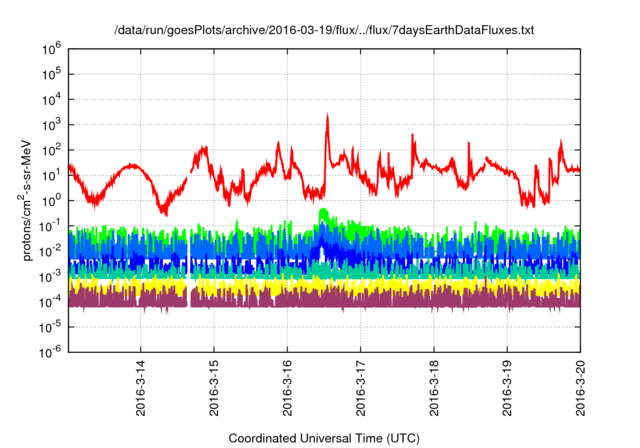Select the 2016-3-15 date tick label
The image size is (640, 448).
(214, 388)
